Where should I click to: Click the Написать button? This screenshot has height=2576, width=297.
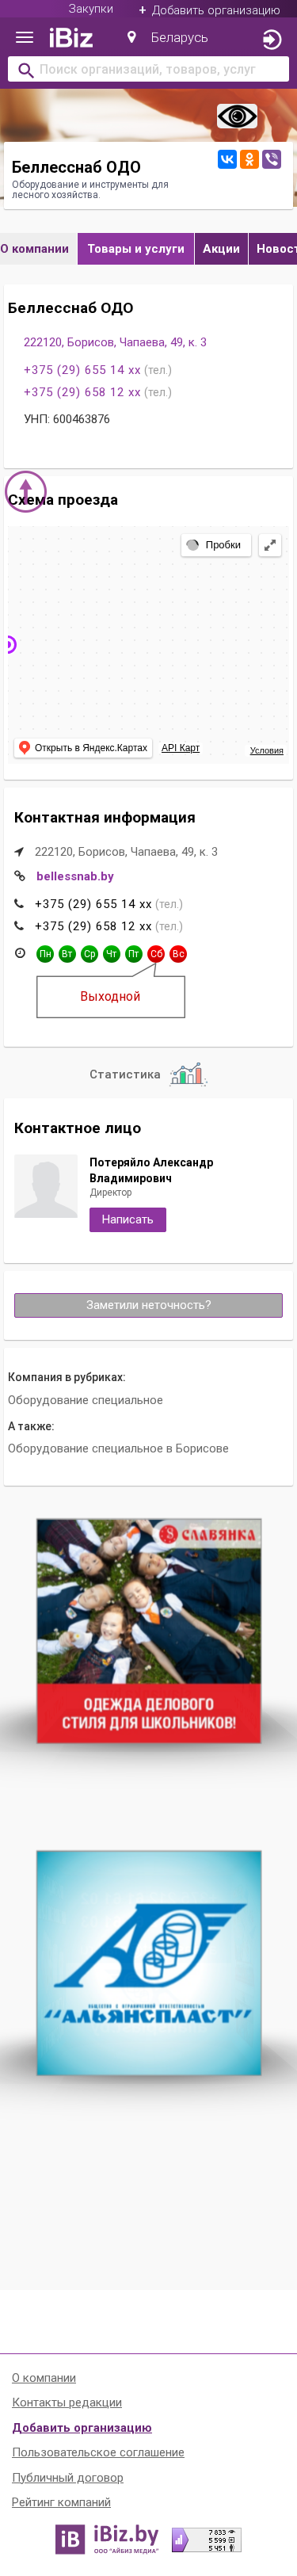click(x=128, y=1219)
